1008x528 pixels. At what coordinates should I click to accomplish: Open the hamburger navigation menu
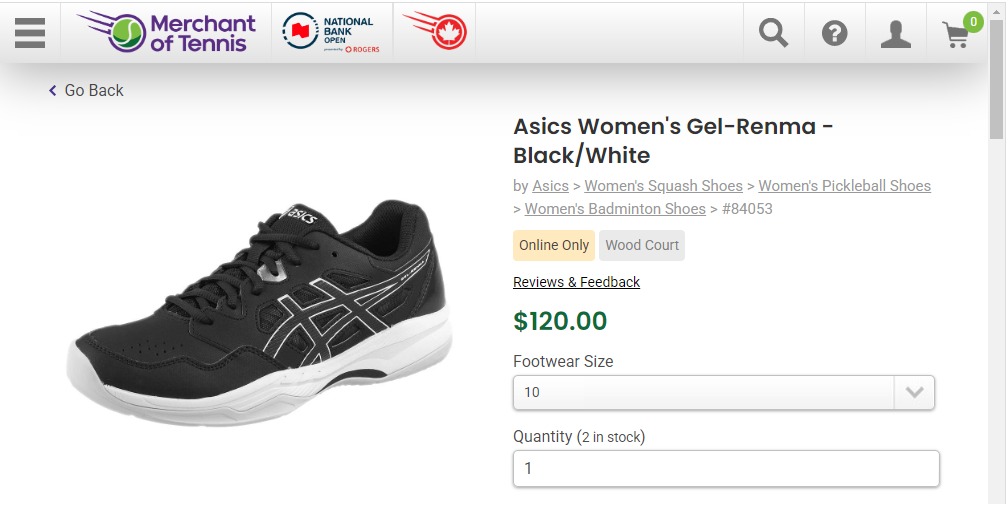[30, 33]
